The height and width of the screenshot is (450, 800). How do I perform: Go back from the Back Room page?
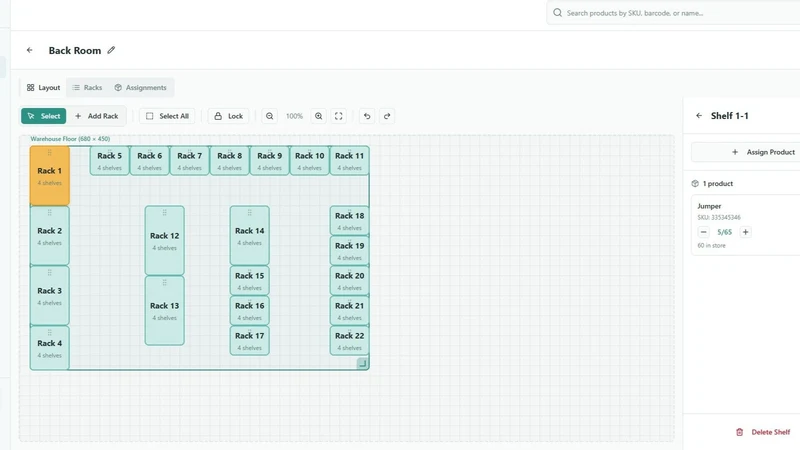(30, 50)
